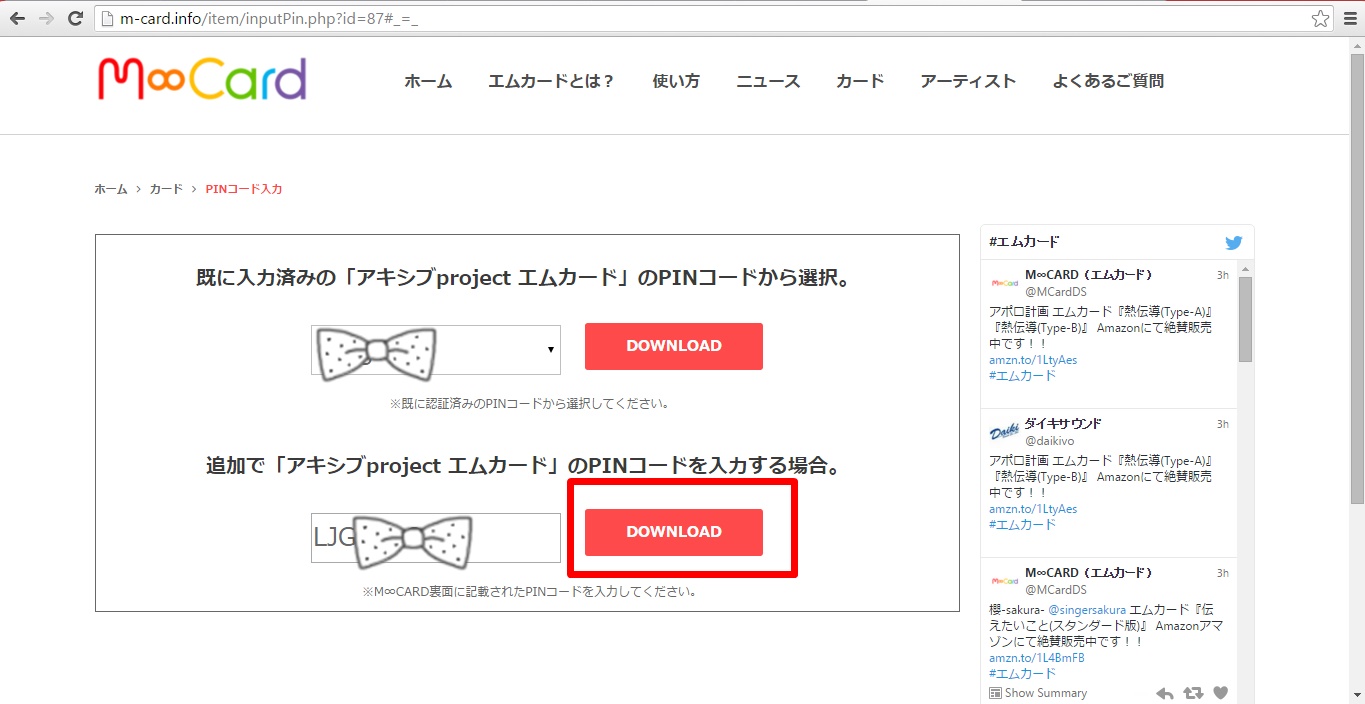Screen dimensions: 1365x704
Task: Reload the page with the refresh icon
Action: 75,18
